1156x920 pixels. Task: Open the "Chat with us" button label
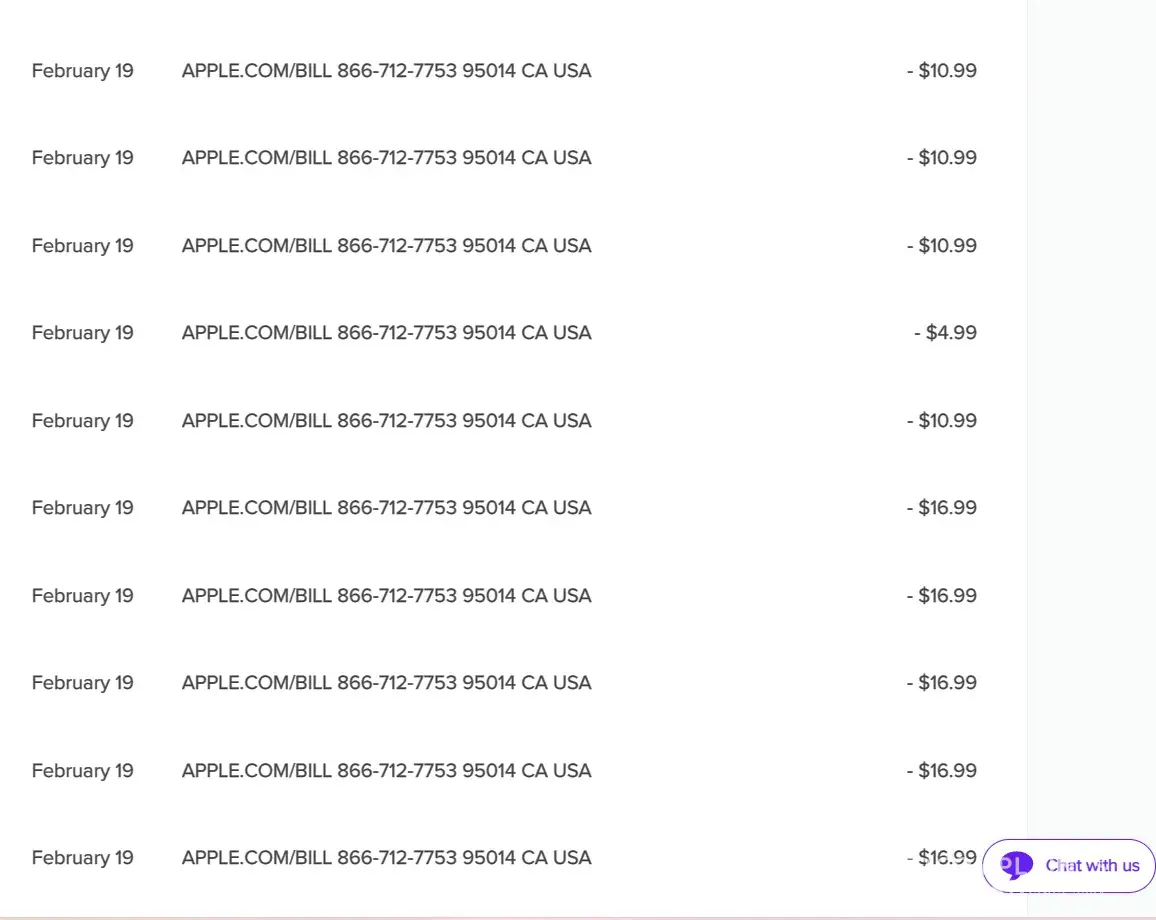coord(1092,866)
